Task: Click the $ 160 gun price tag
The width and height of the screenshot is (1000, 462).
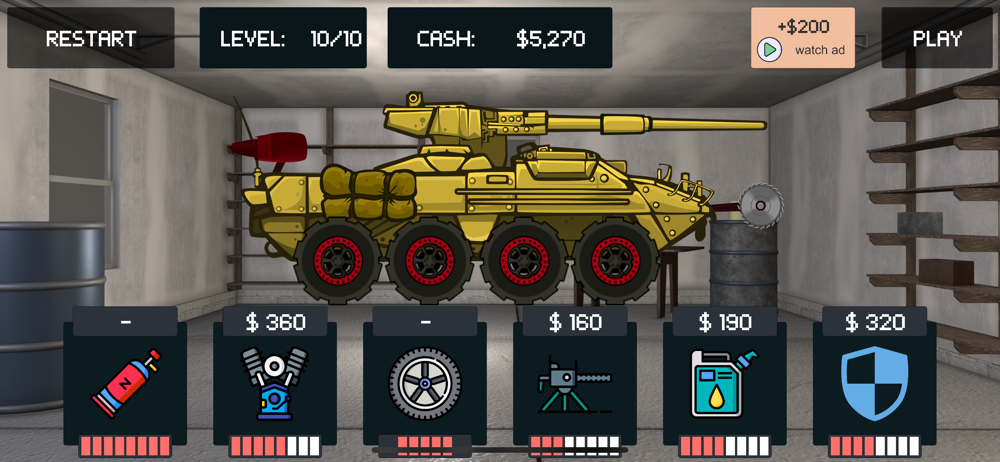Action: click(x=575, y=322)
